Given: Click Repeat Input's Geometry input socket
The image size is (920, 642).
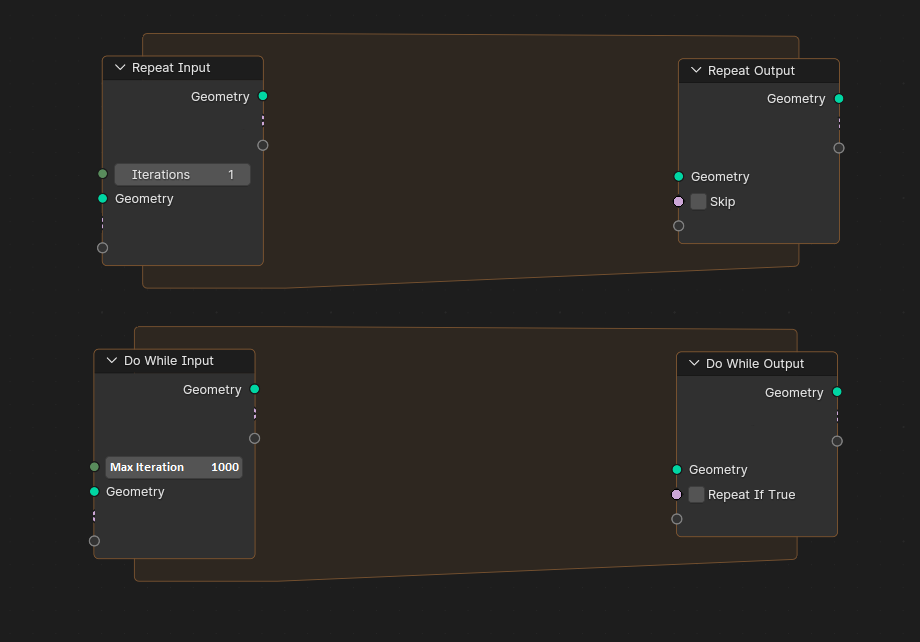Looking at the screenshot, I should 103,198.
